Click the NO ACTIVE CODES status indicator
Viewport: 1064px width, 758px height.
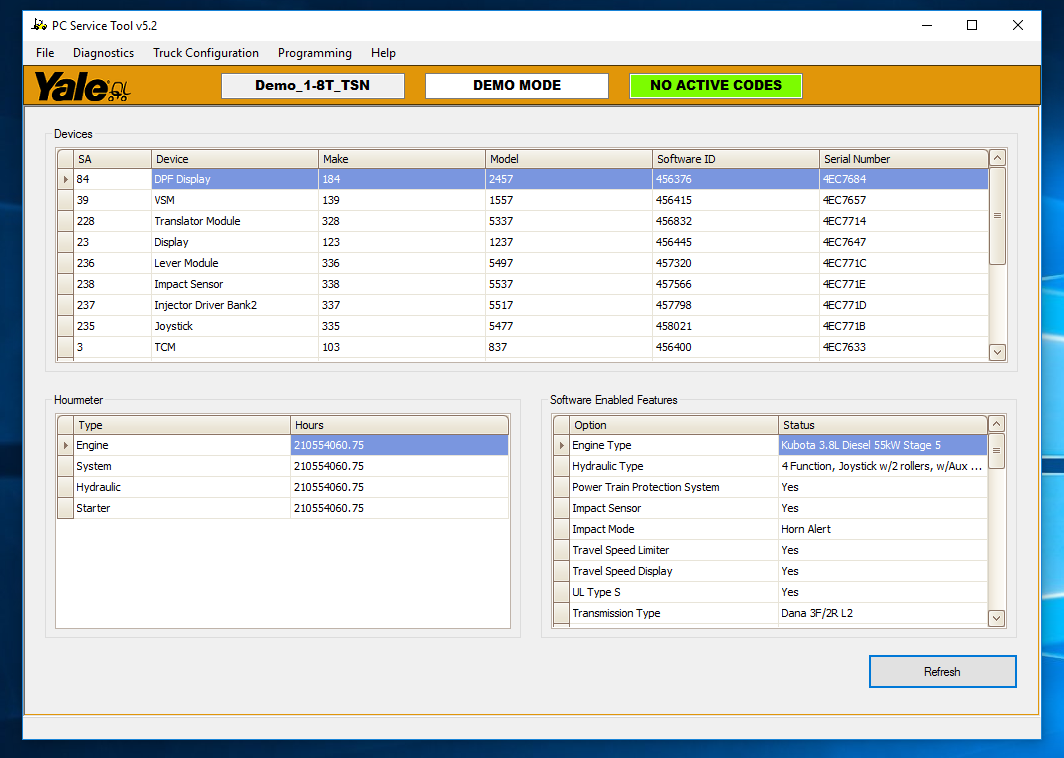coord(715,86)
